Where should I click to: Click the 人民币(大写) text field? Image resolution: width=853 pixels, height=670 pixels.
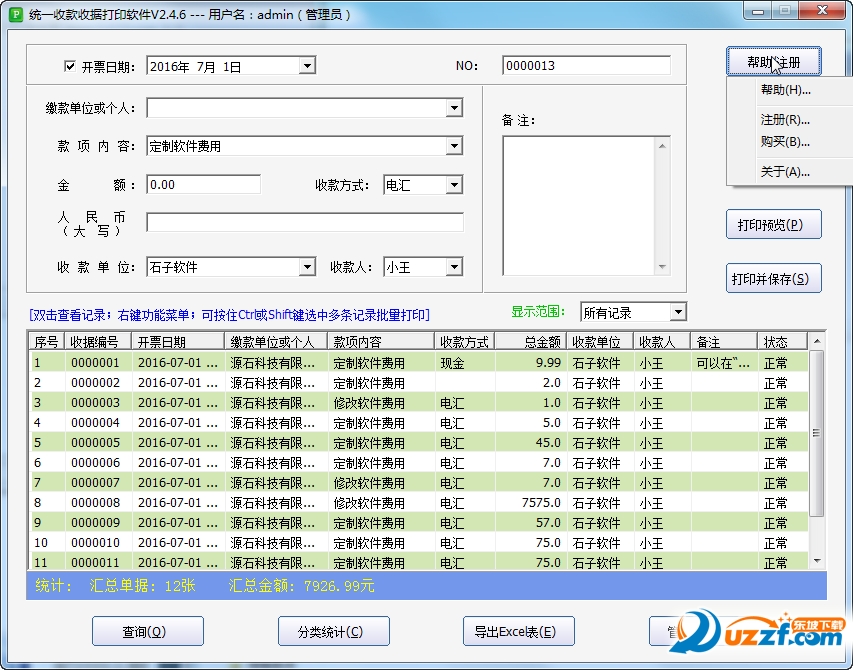click(305, 222)
